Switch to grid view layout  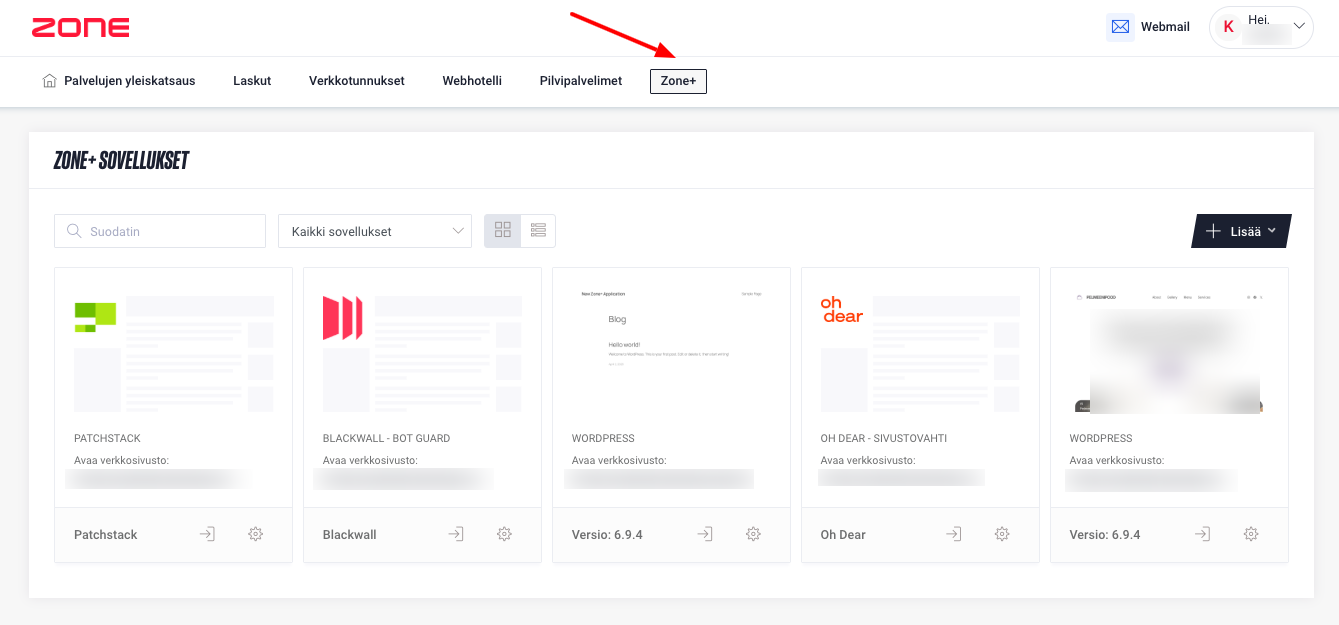point(503,231)
